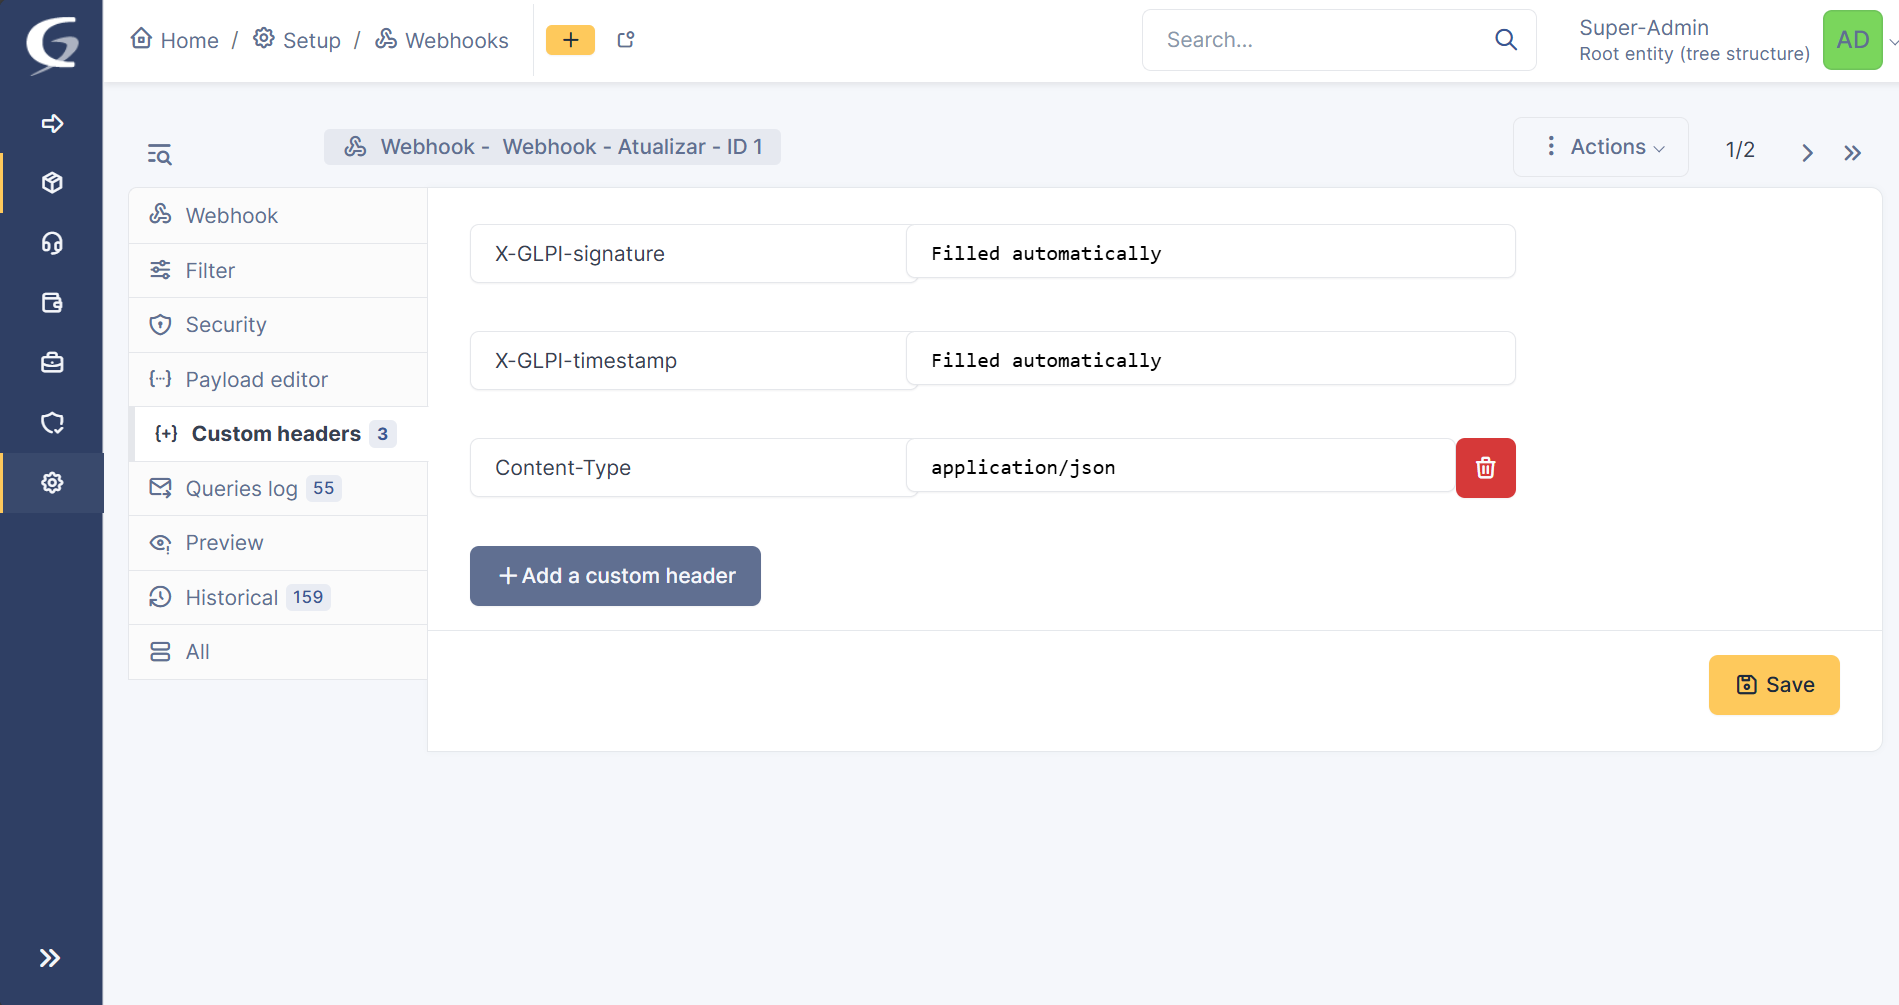Click Add a custom header button

615,576
